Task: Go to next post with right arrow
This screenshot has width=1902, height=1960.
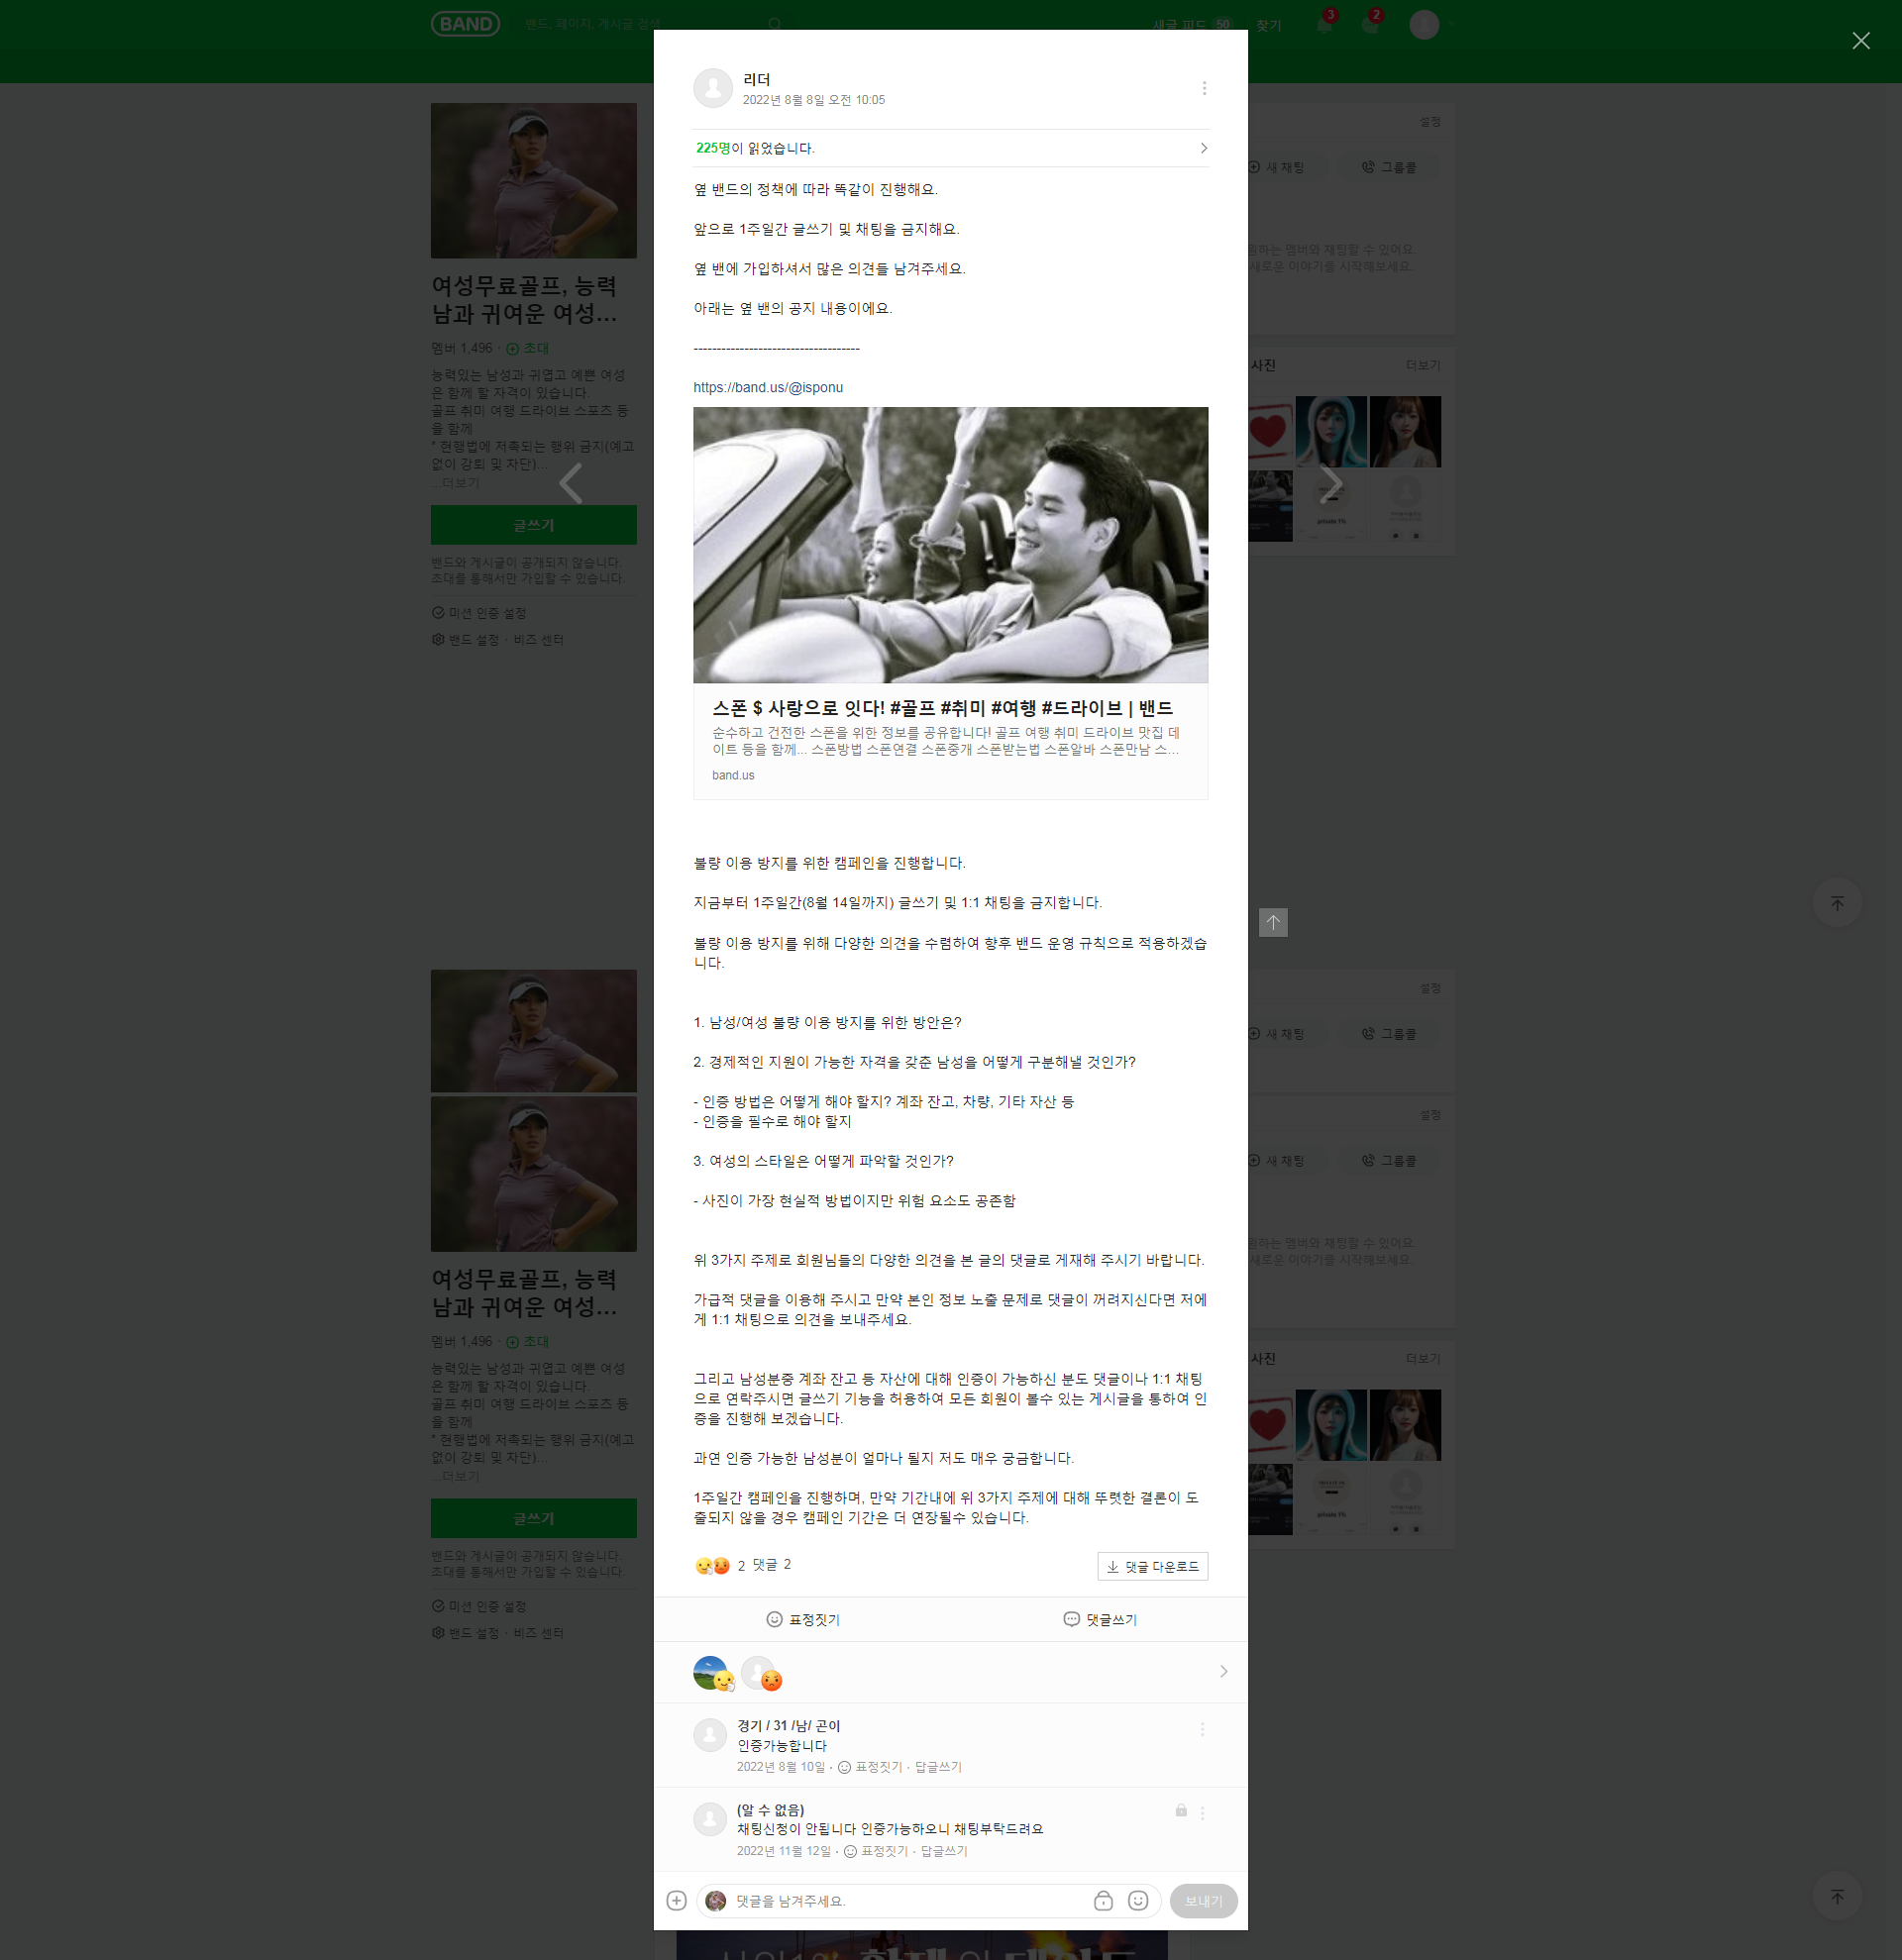Action: tap(1331, 484)
